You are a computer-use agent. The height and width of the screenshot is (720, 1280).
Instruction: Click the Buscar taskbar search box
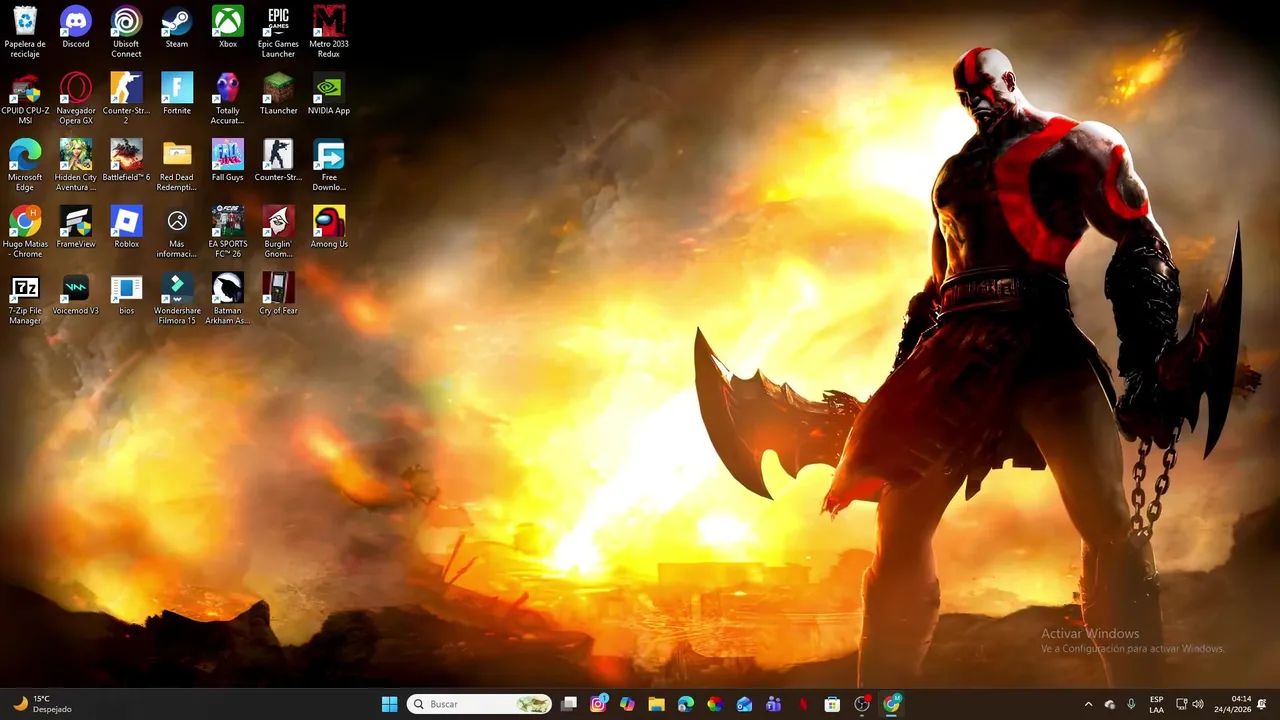tap(479, 704)
